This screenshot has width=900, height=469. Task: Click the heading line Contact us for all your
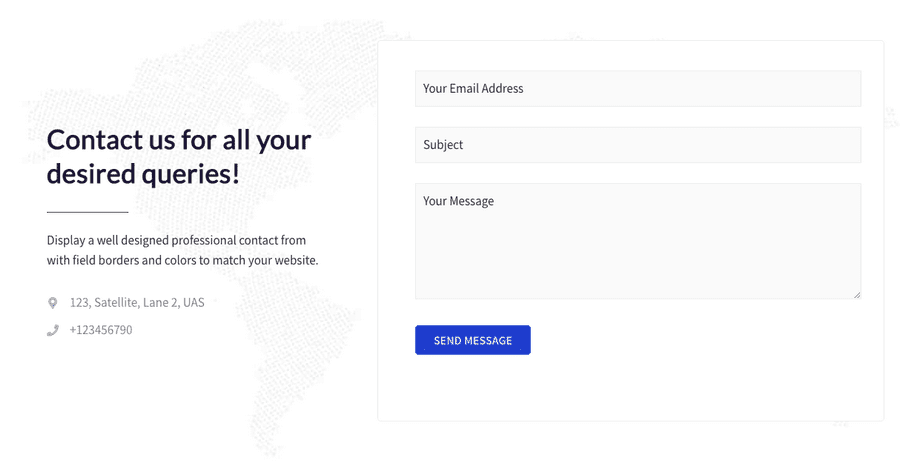(179, 139)
